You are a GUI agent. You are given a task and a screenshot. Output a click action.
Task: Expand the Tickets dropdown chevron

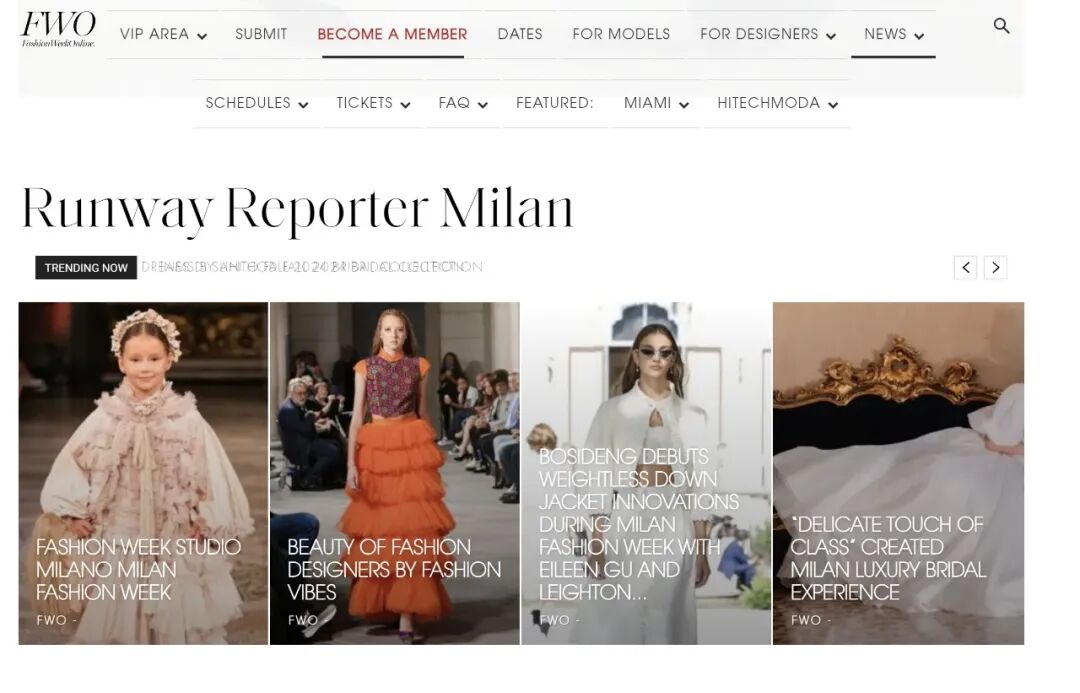pos(405,105)
